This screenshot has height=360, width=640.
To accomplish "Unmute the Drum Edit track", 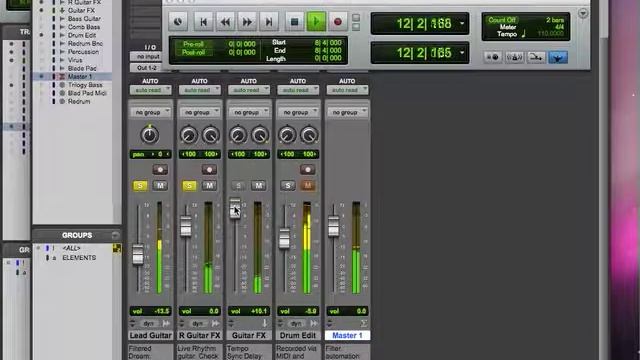I will 308,186.
